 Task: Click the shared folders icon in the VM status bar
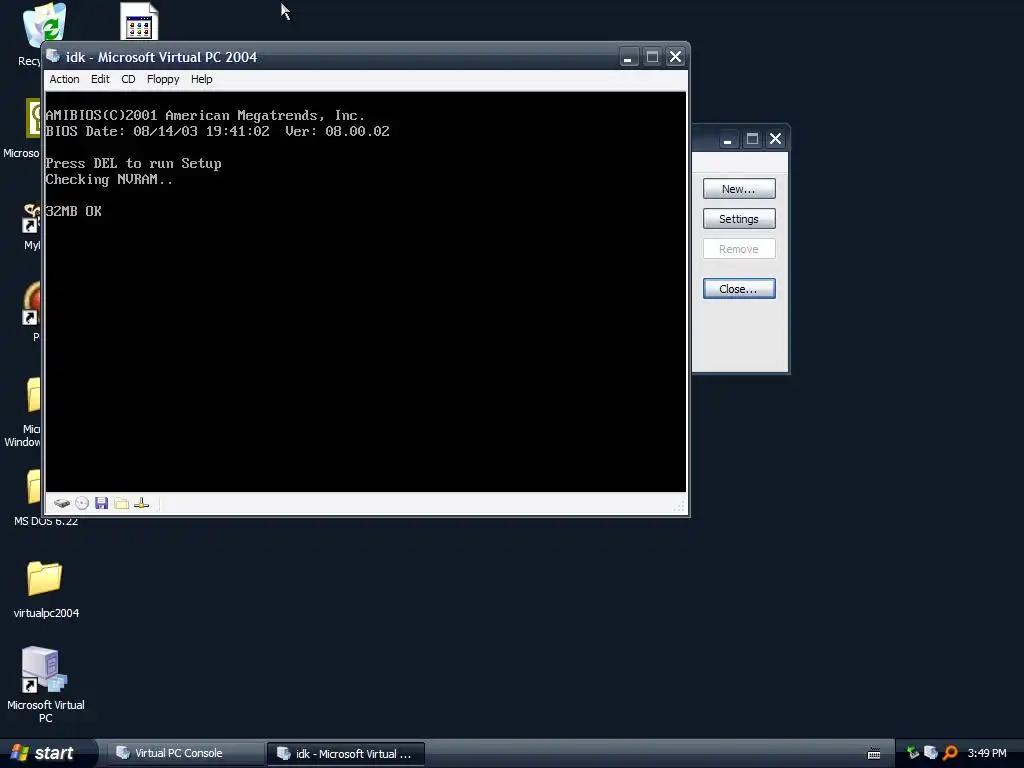(121, 503)
